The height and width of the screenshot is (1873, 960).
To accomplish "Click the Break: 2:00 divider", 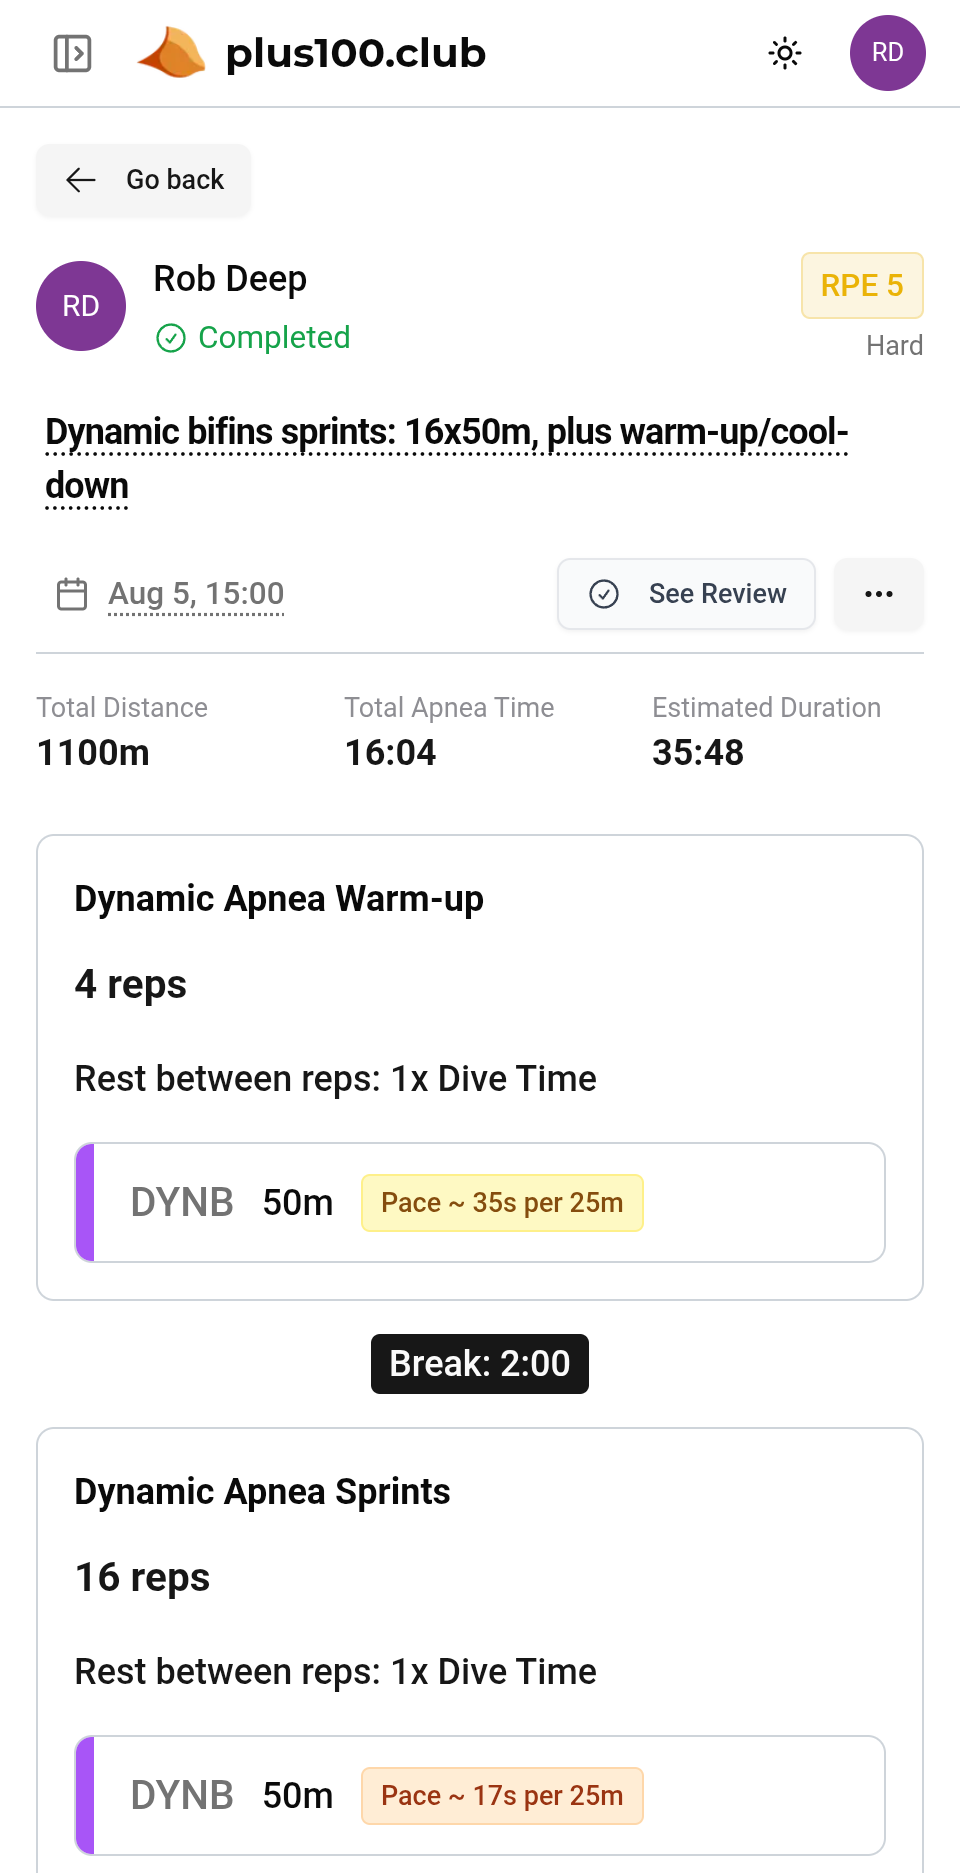I will pyautogui.click(x=479, y=1363).
